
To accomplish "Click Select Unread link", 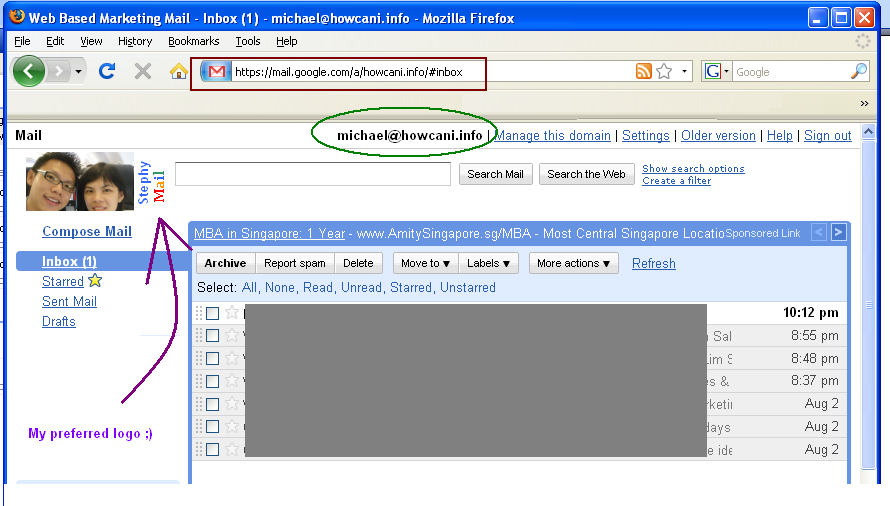I will tap(361, 287).
